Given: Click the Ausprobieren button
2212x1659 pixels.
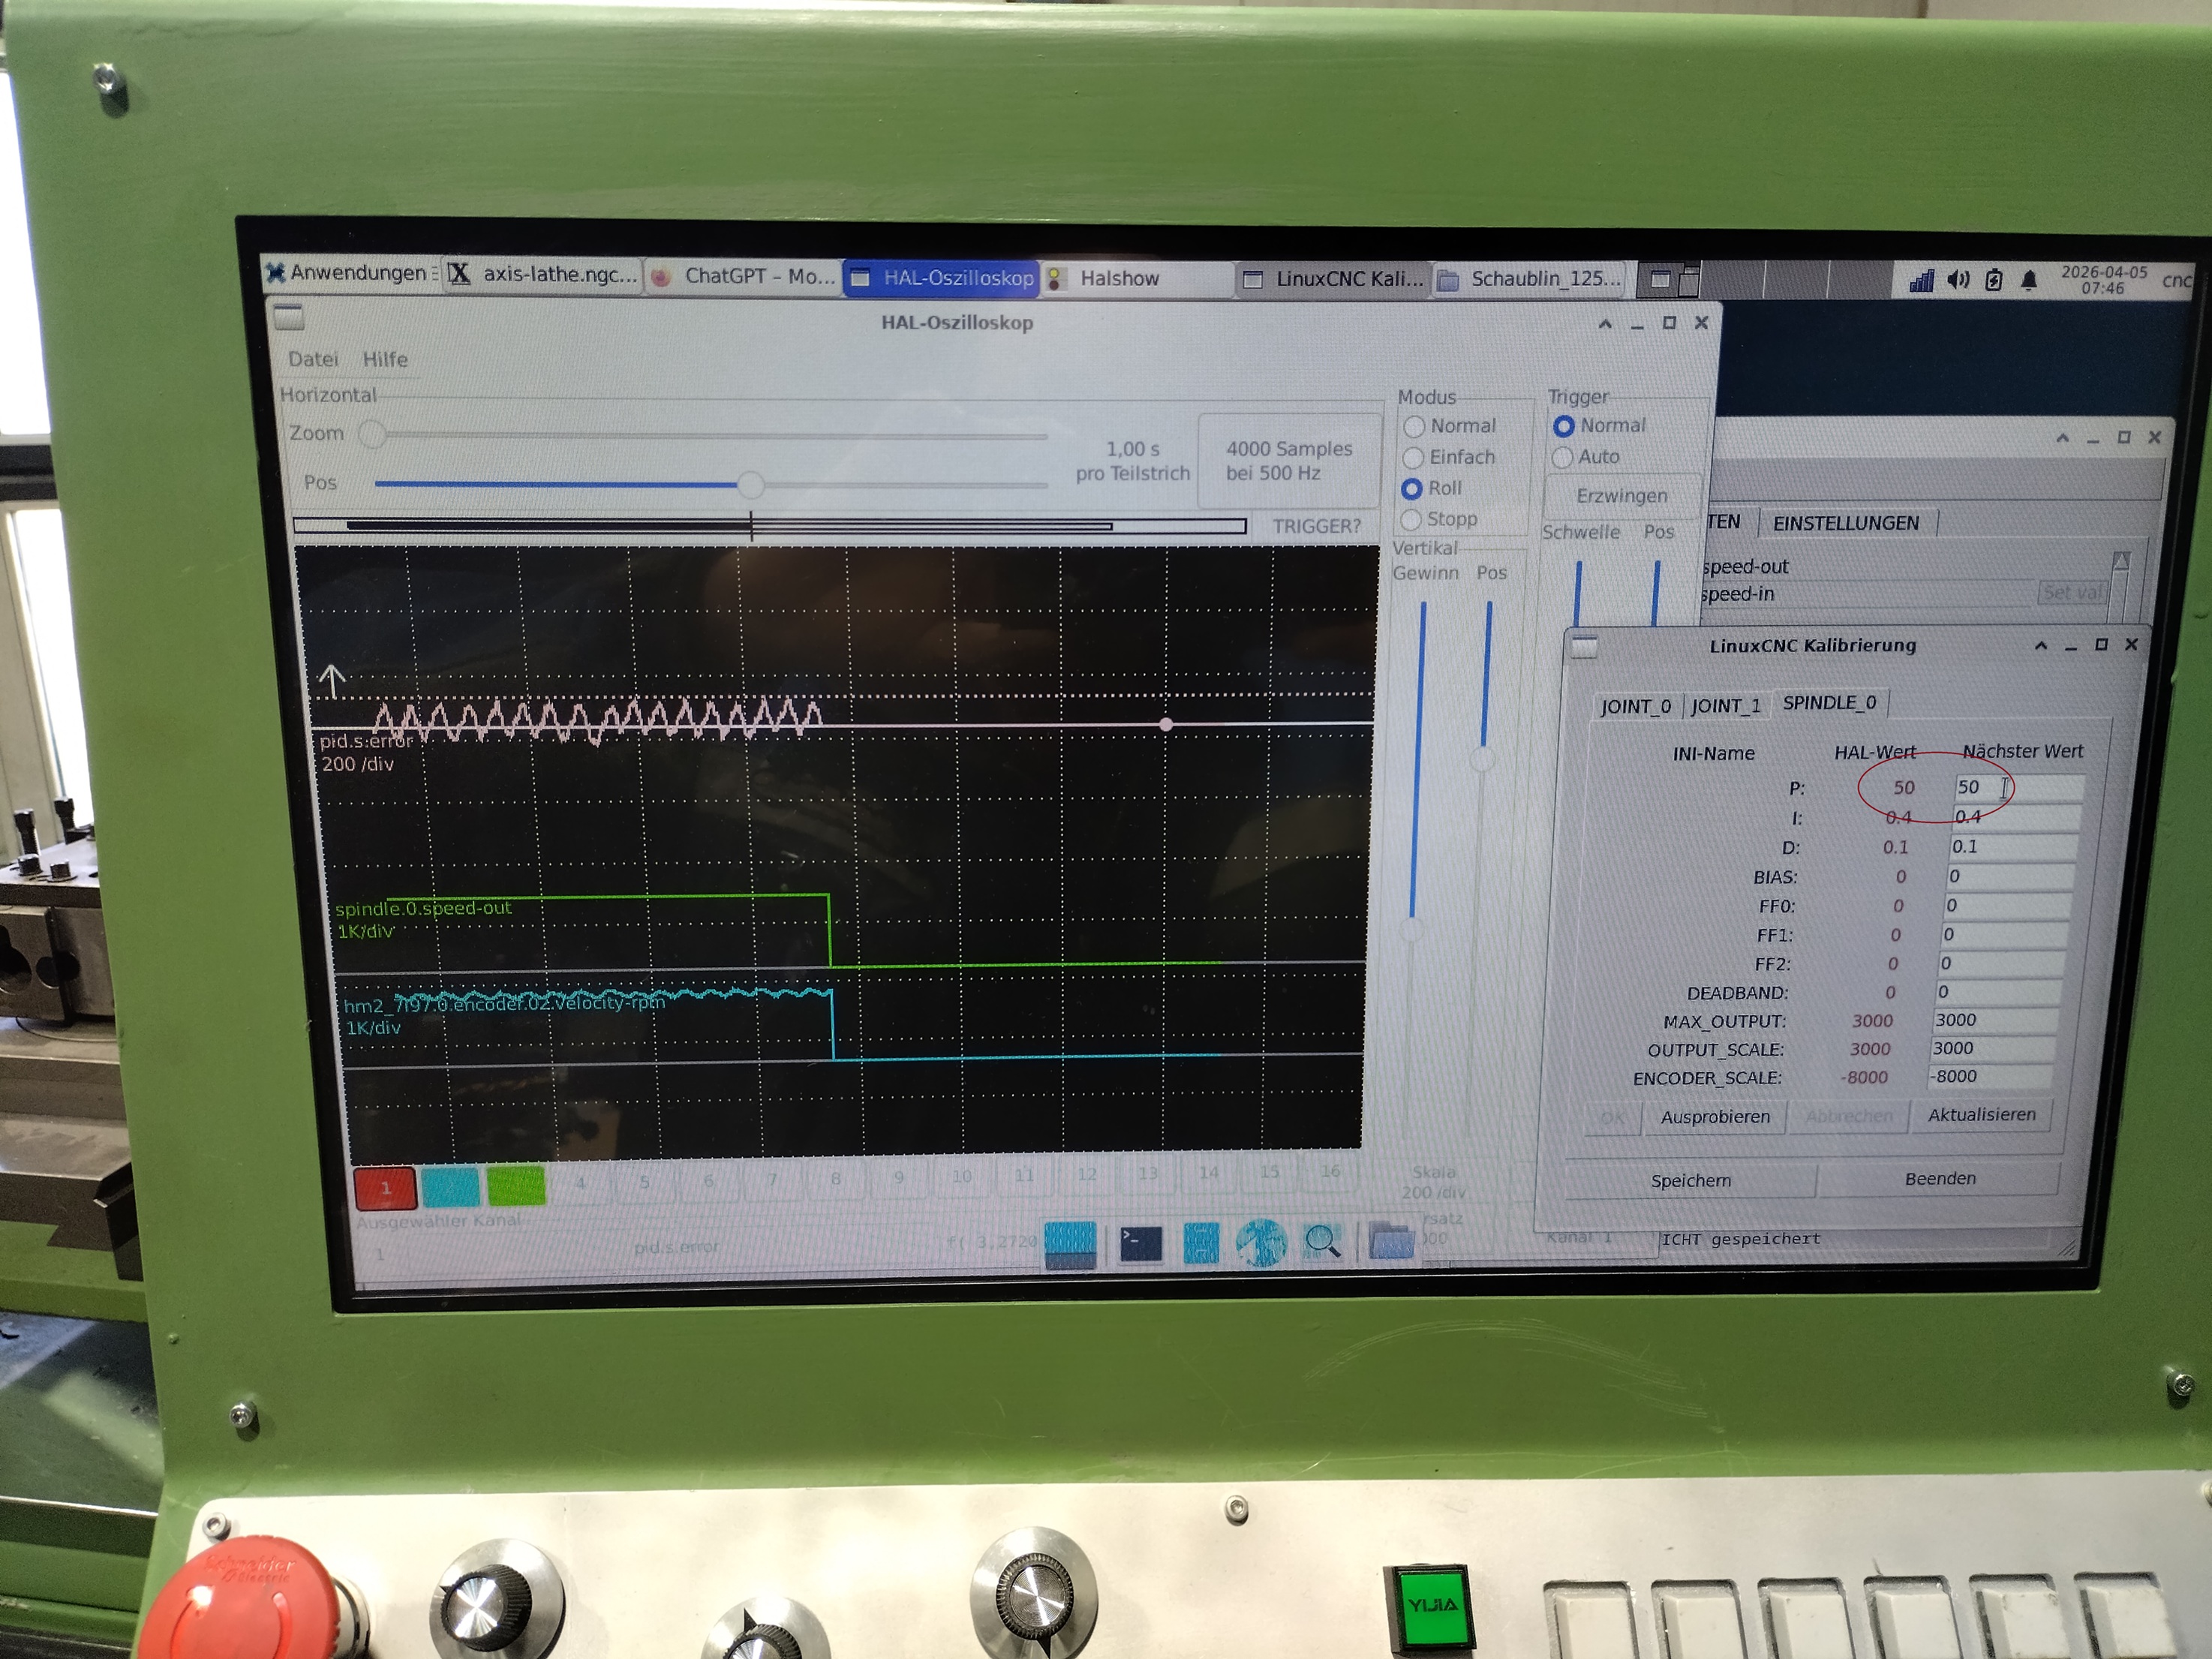Looking at the screenshot, I should click(x=1714, y=1117).
